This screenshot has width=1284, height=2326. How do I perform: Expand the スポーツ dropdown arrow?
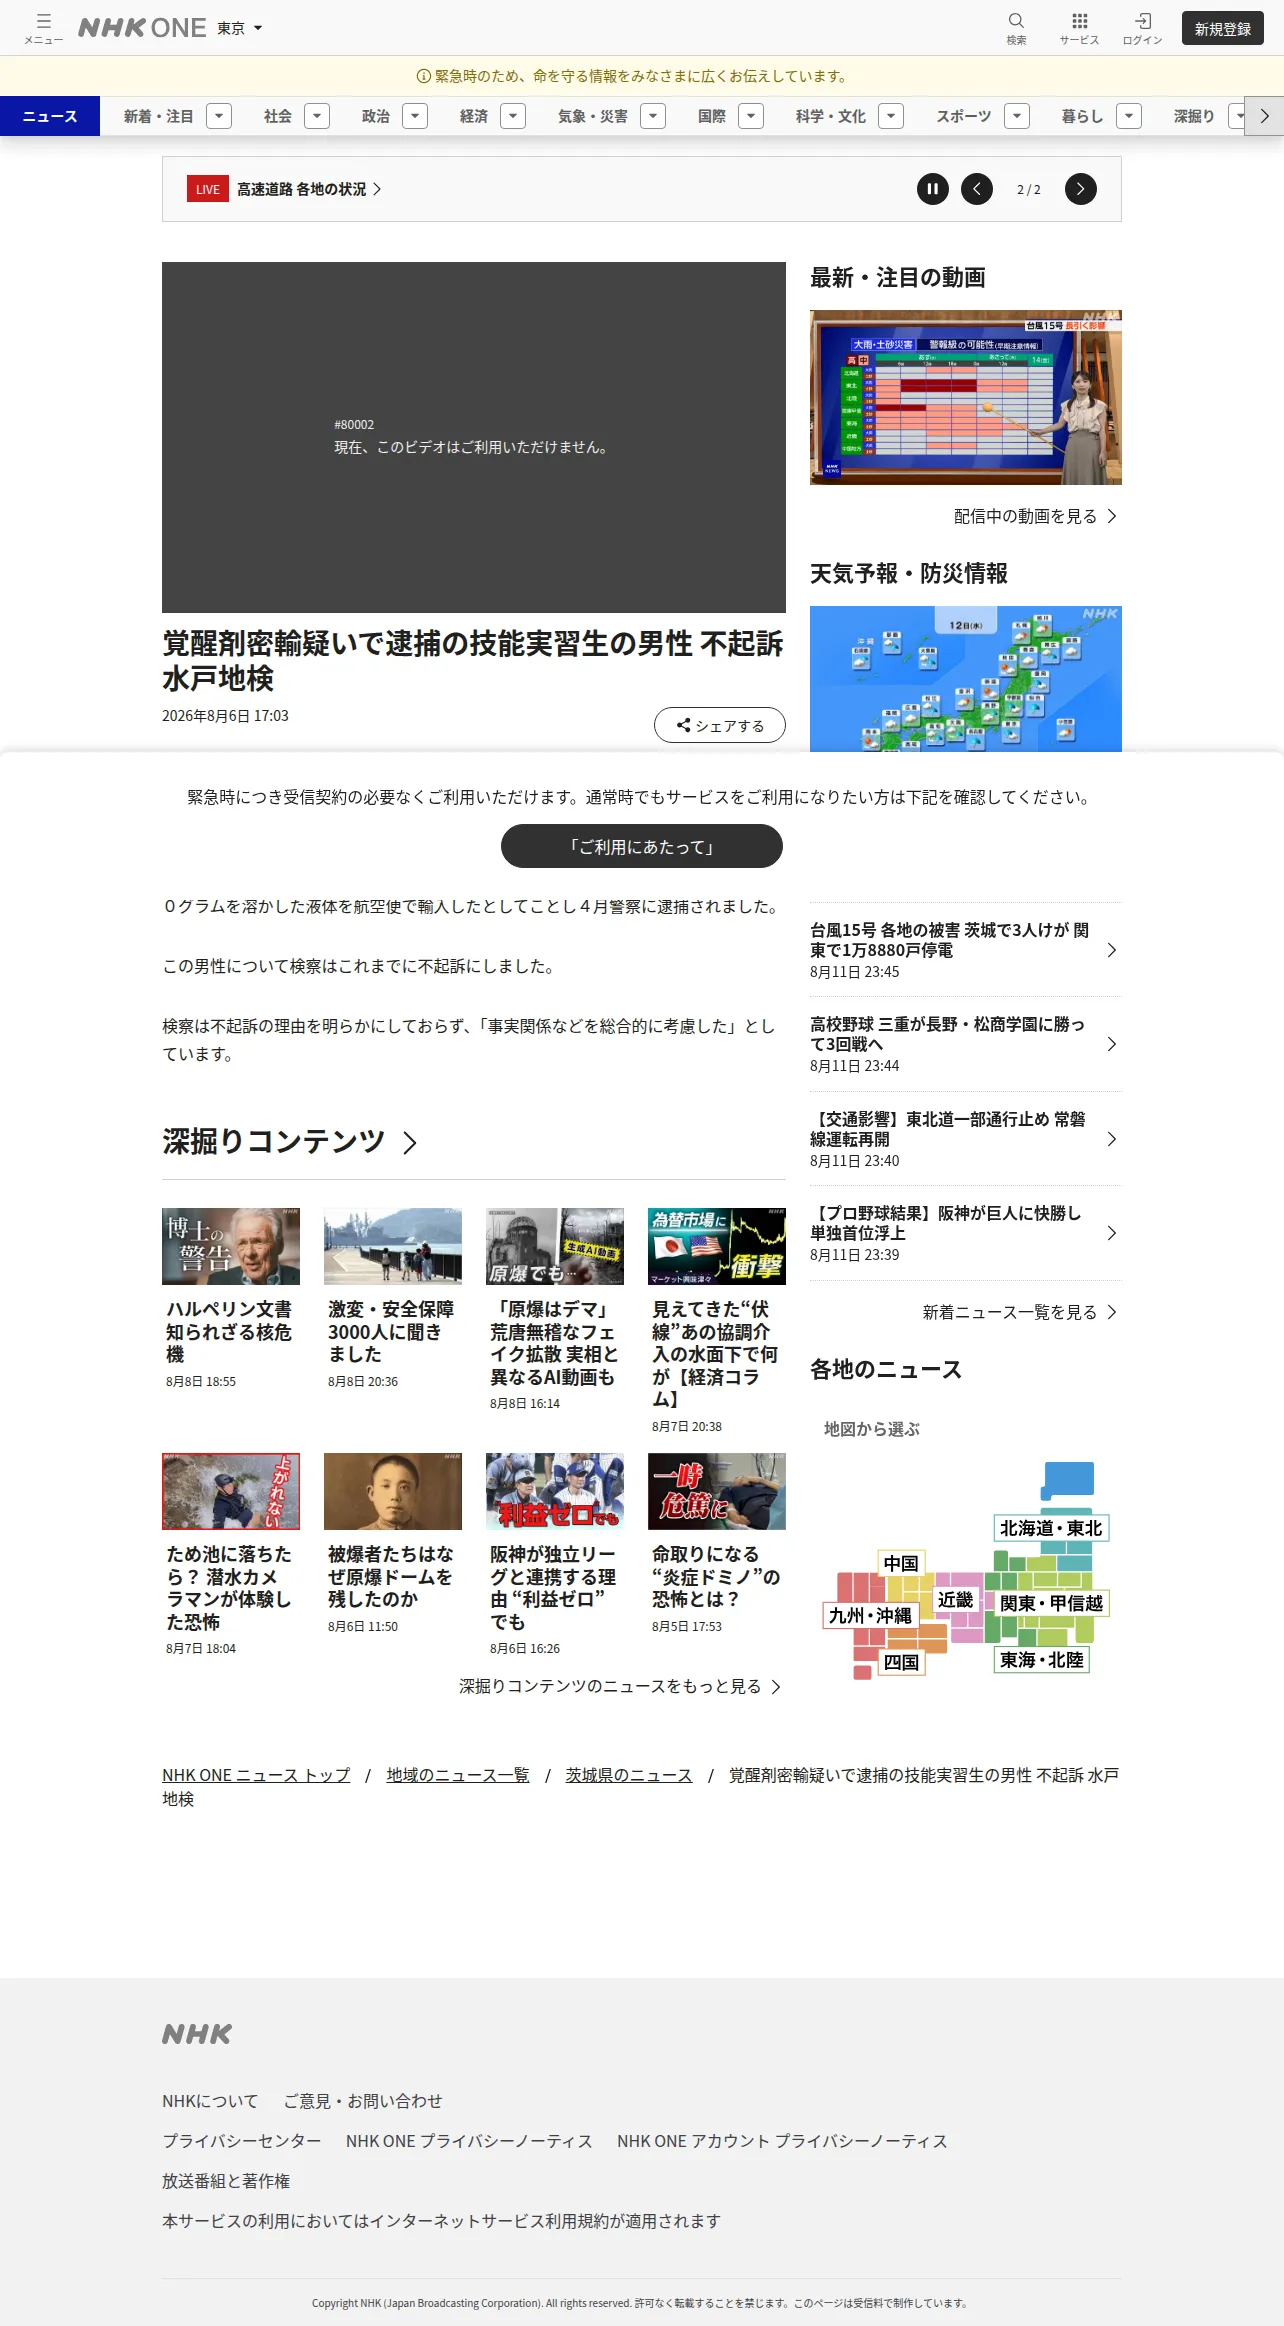[1017, 116]
